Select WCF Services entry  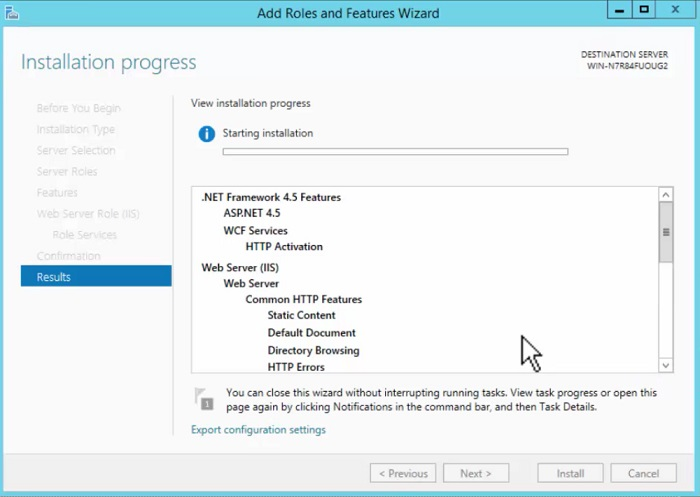(x=255, y=230)
